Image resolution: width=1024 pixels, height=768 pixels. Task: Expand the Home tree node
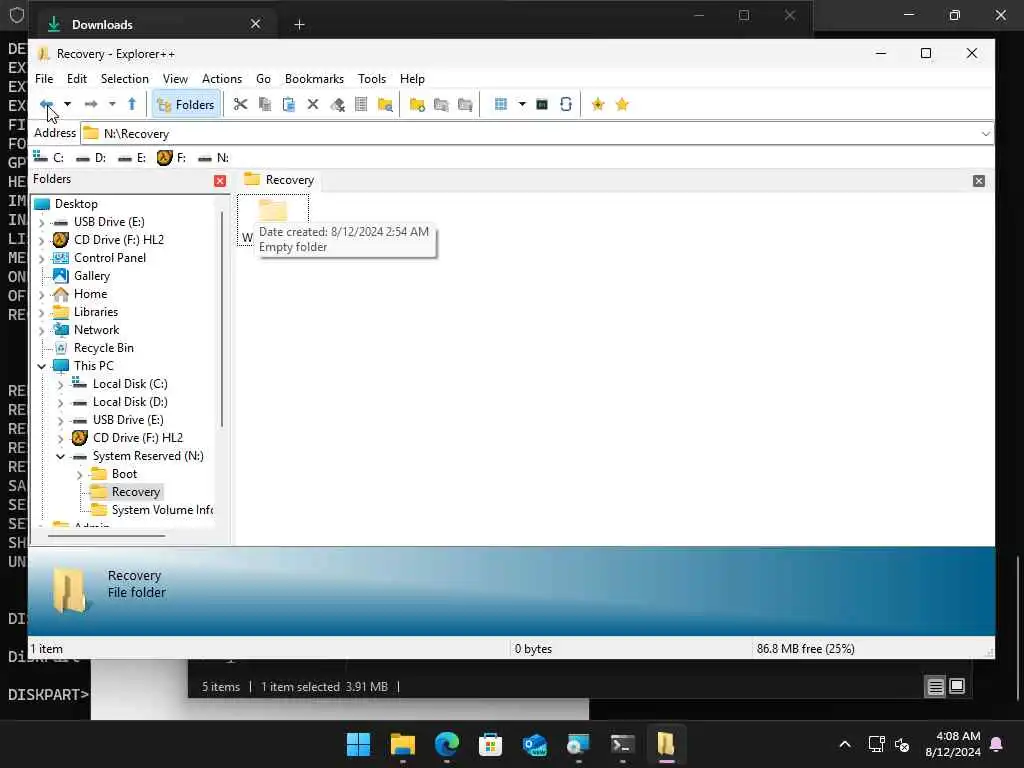coord(42,295)
